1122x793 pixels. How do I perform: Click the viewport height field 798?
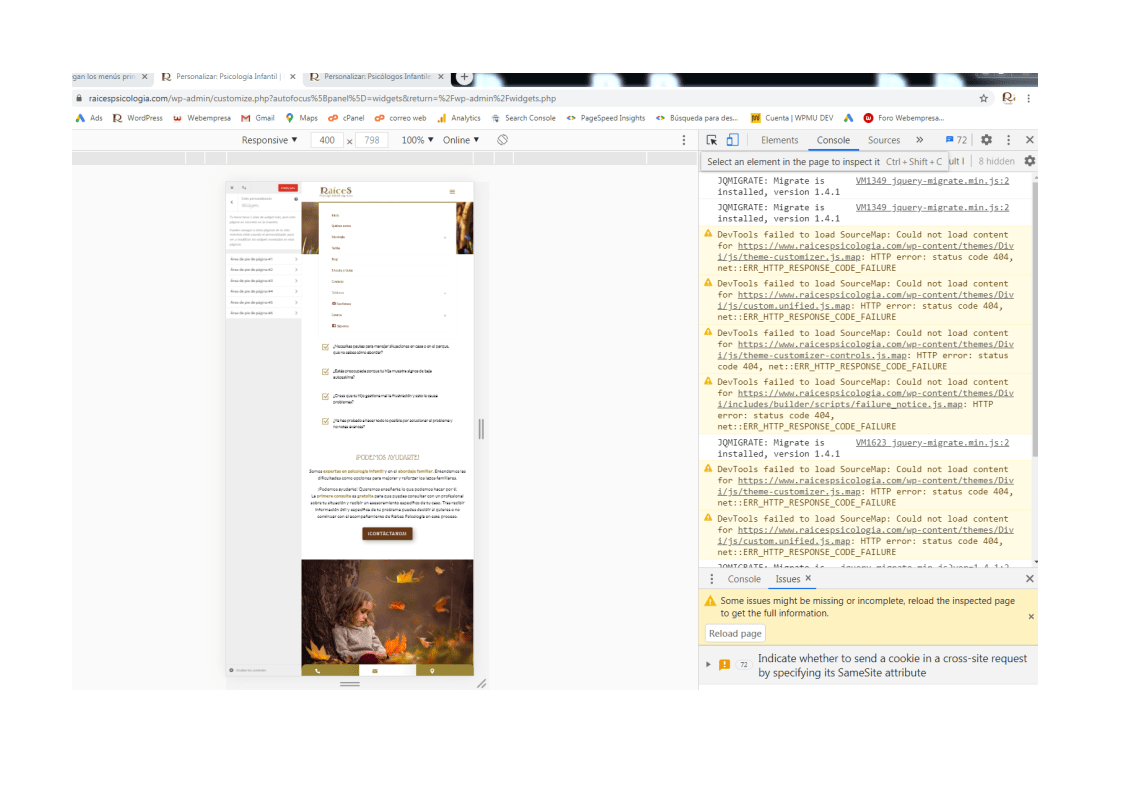[x=371, y=140]
